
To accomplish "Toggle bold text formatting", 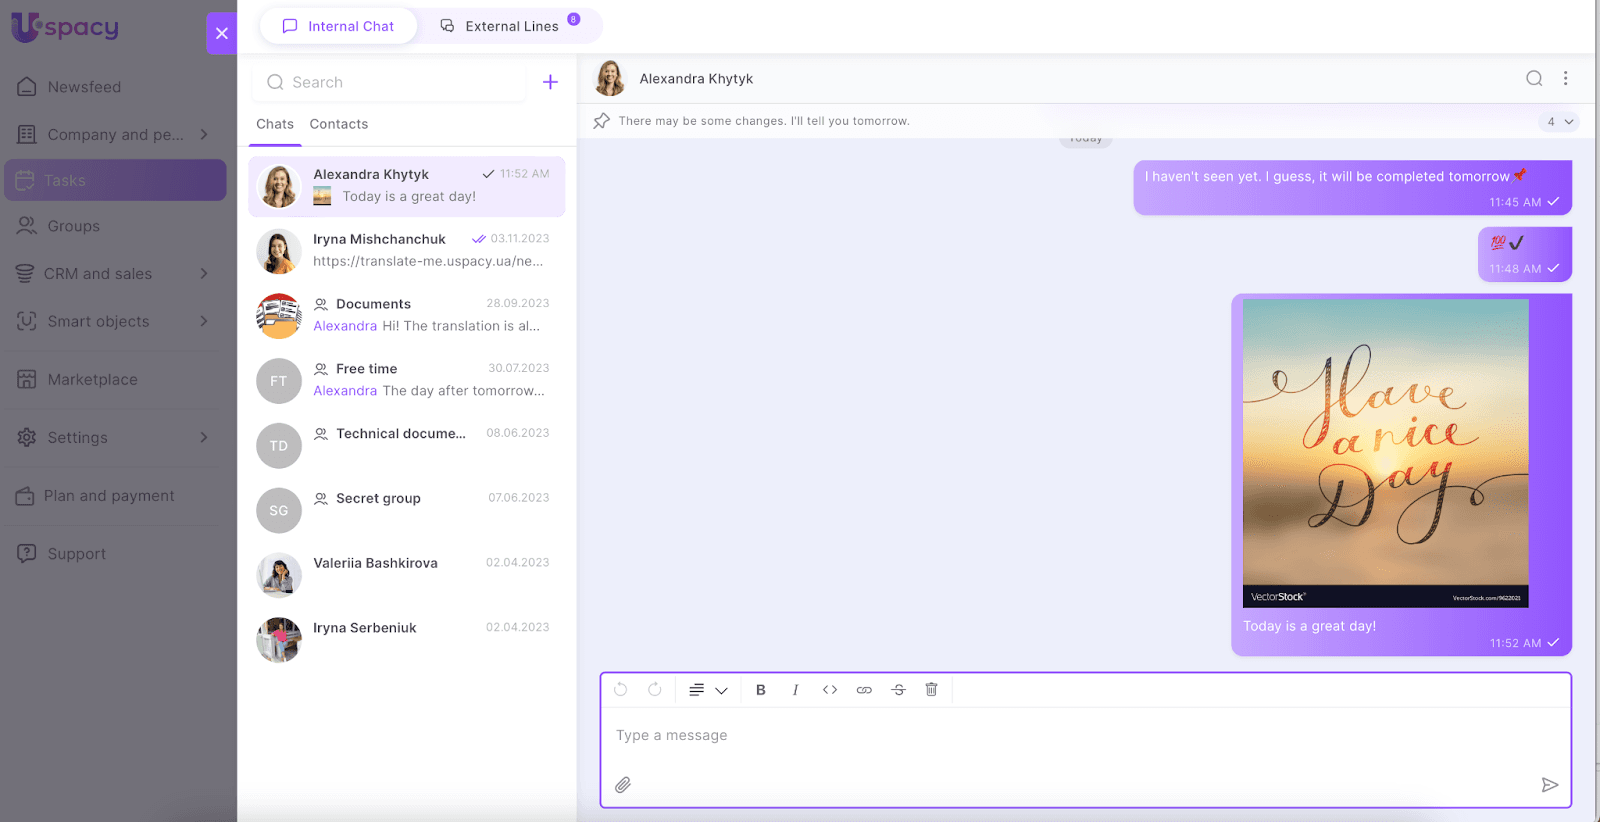I will (761, 690).
